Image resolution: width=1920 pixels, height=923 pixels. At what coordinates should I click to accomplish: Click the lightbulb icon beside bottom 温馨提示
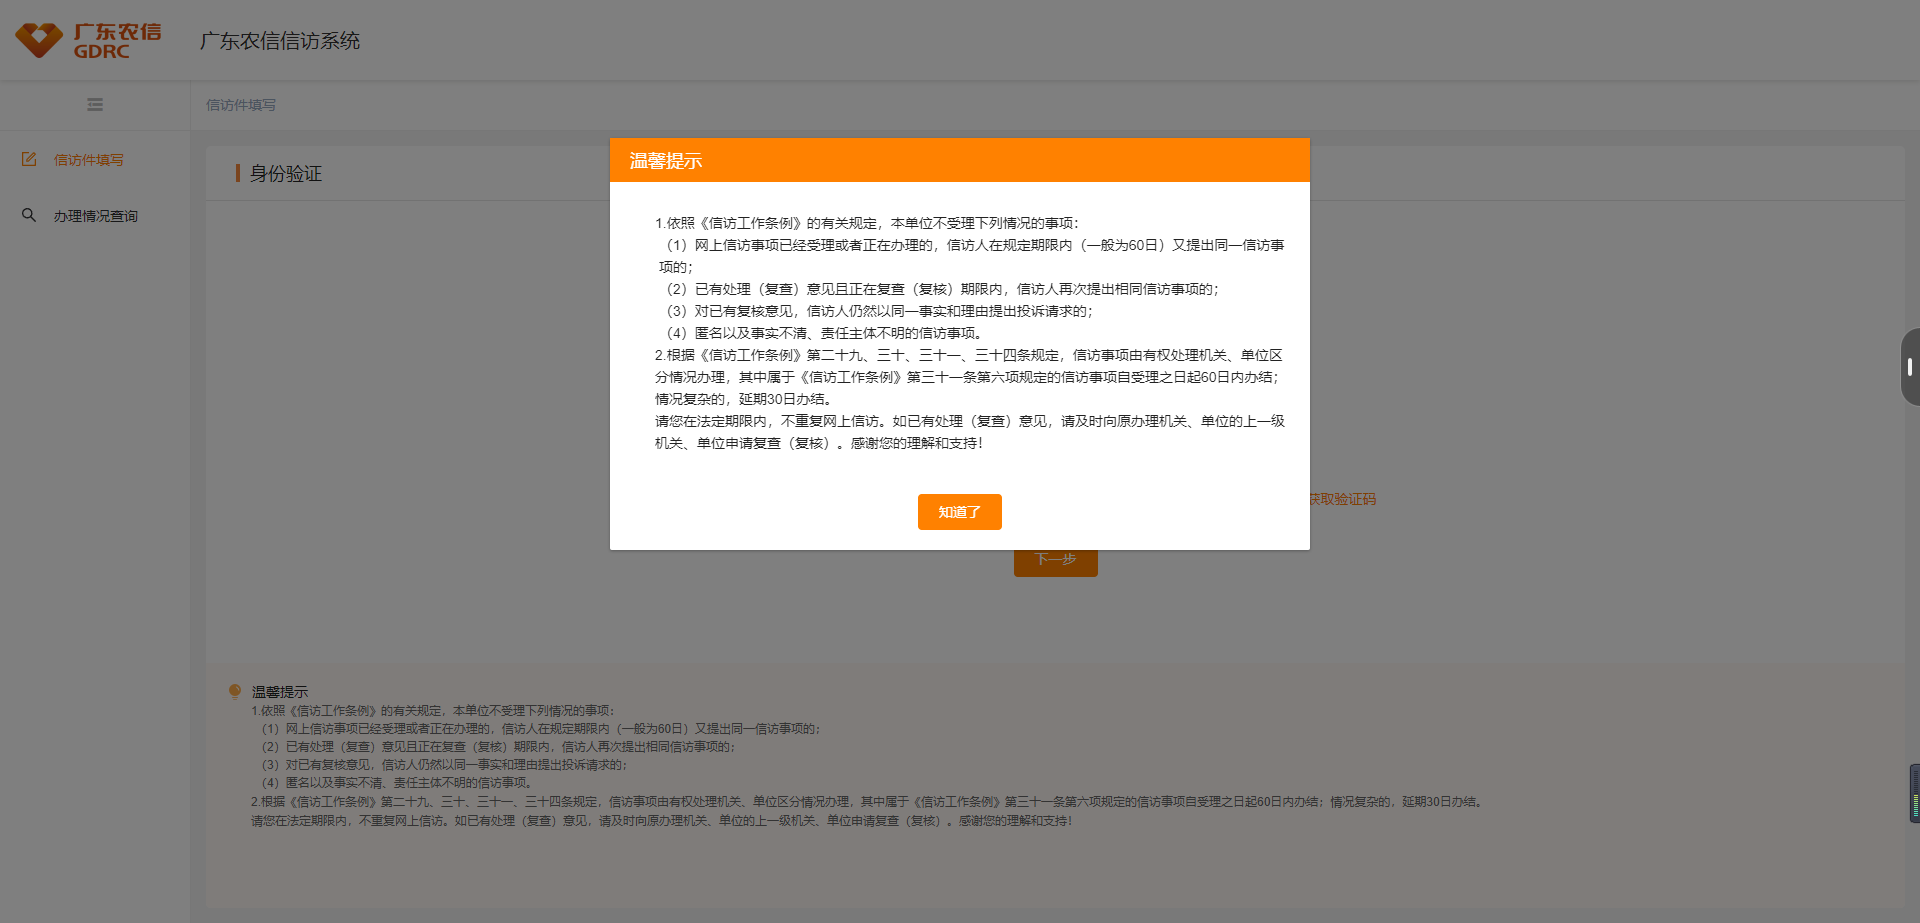(235, 691)
